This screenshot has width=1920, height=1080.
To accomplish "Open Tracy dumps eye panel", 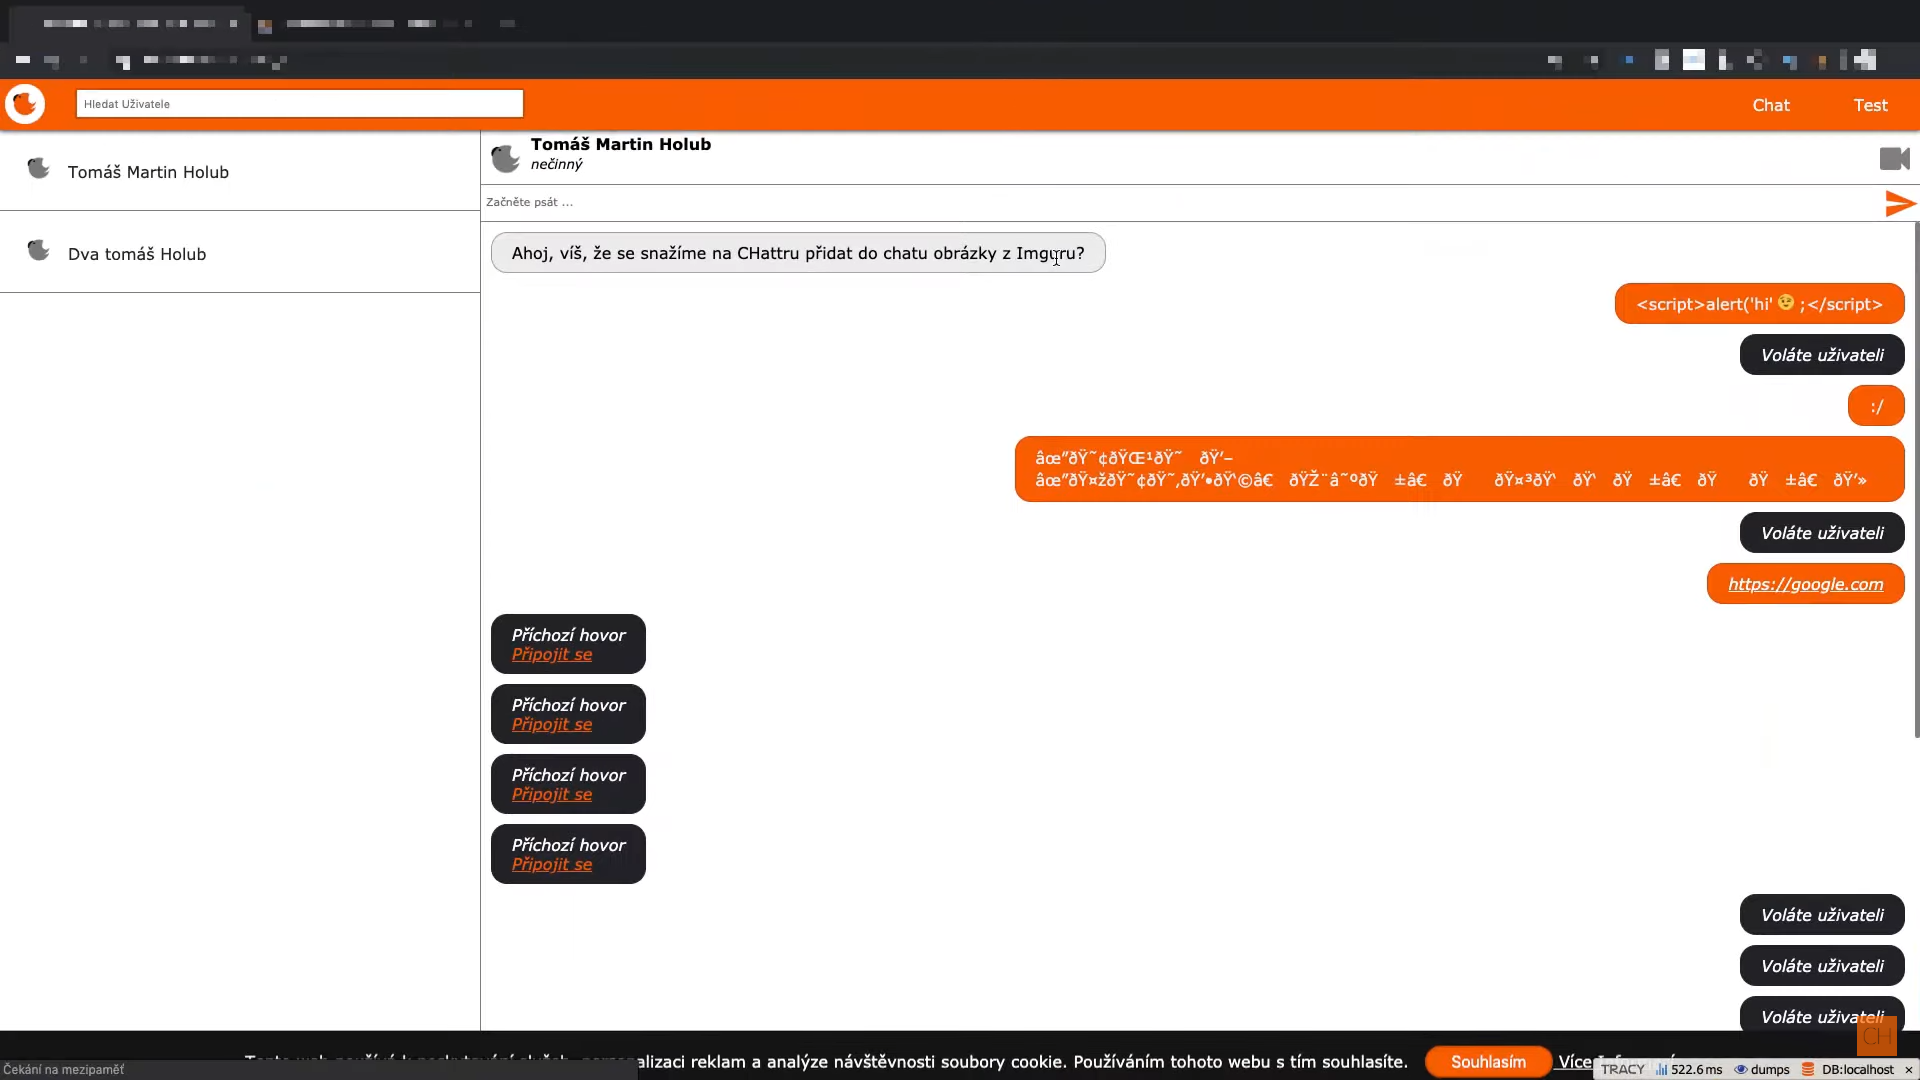I will pos(1762,1069).
